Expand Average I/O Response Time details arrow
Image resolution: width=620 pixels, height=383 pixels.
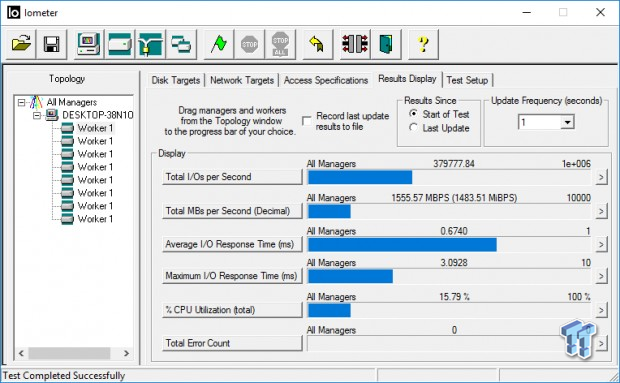pyautogui.click(x=601, y=245)
